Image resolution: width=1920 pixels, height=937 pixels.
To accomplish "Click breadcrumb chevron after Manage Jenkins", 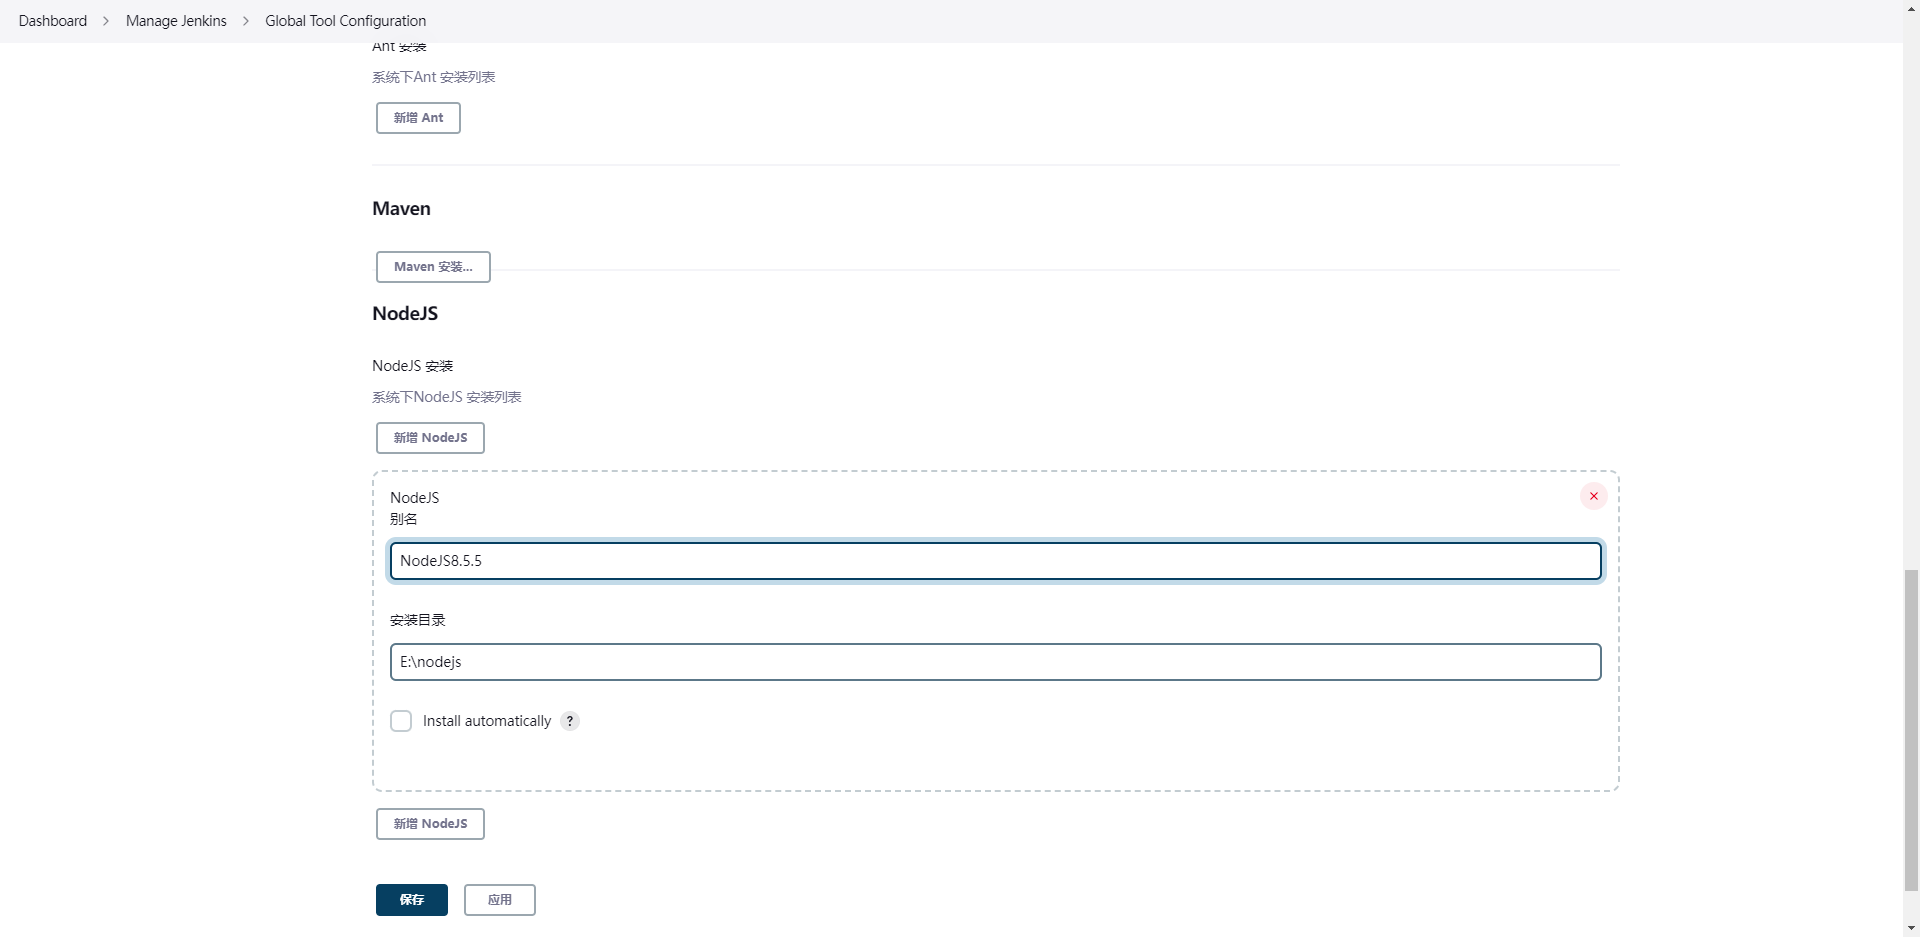I will click(246, 21).
